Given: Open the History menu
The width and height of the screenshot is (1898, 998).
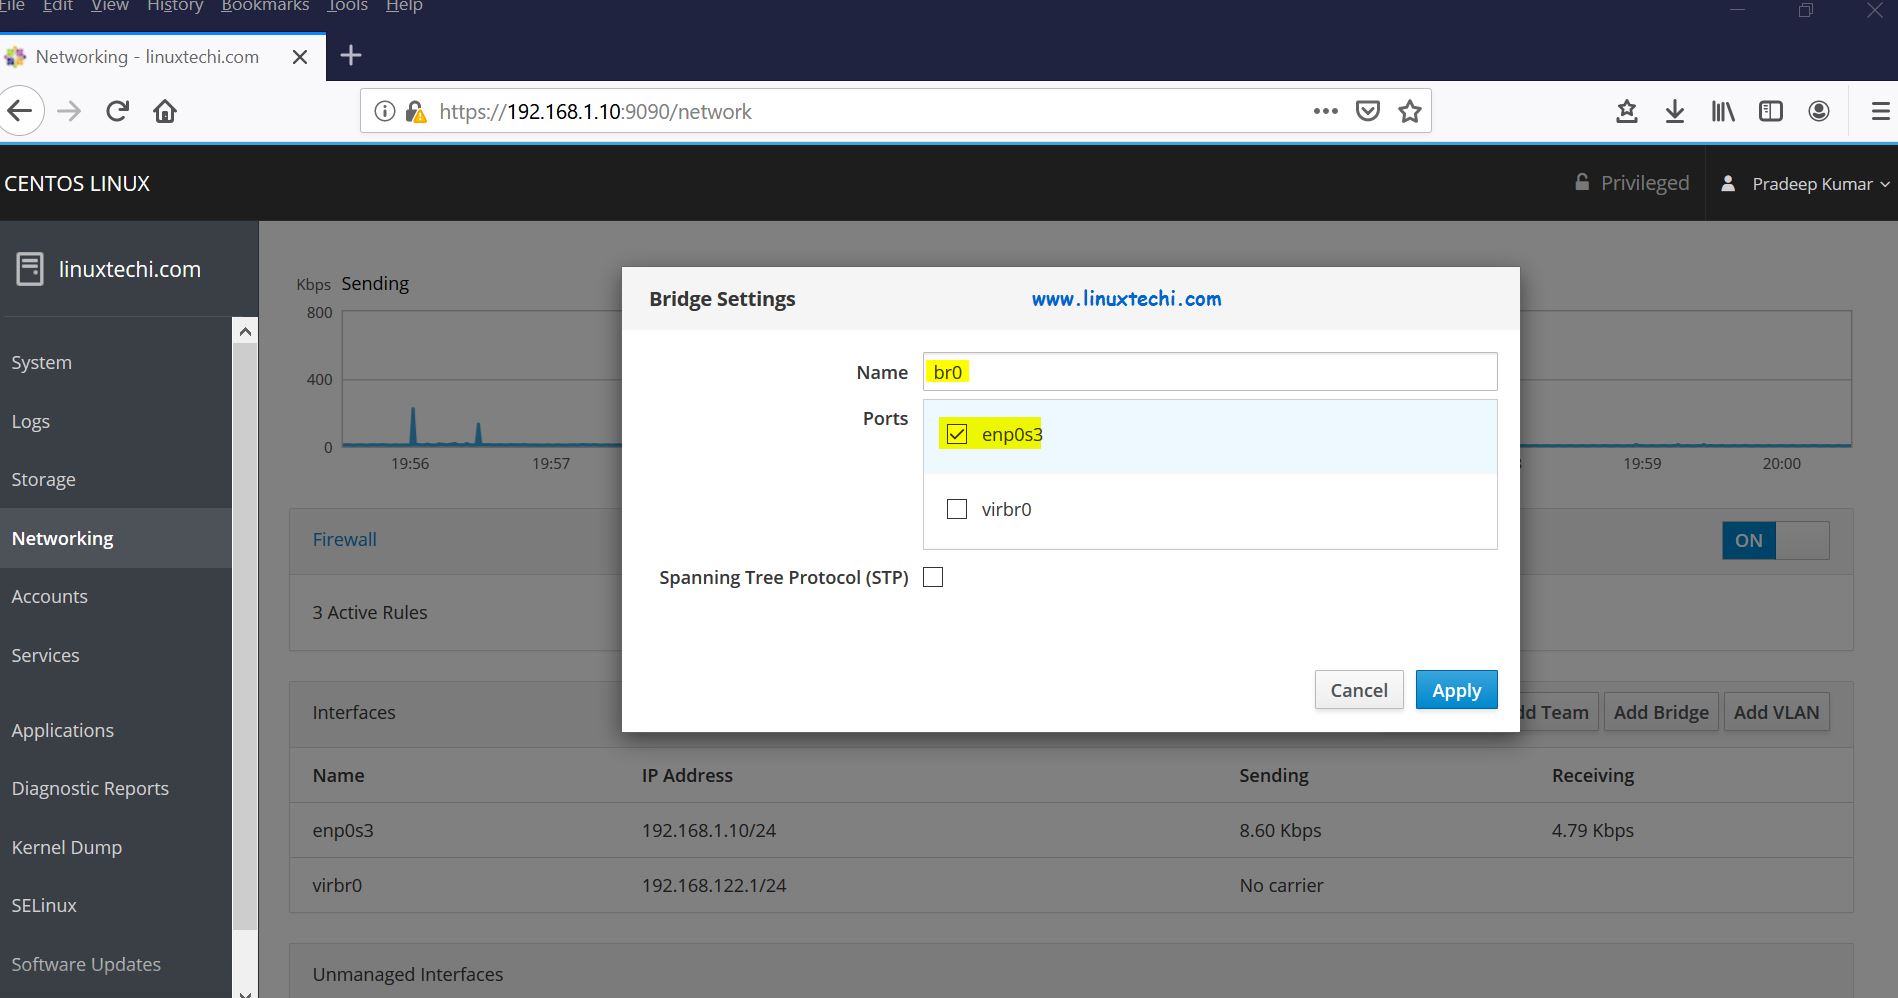Looking at the screenshot, I should (x=175, y=6).
